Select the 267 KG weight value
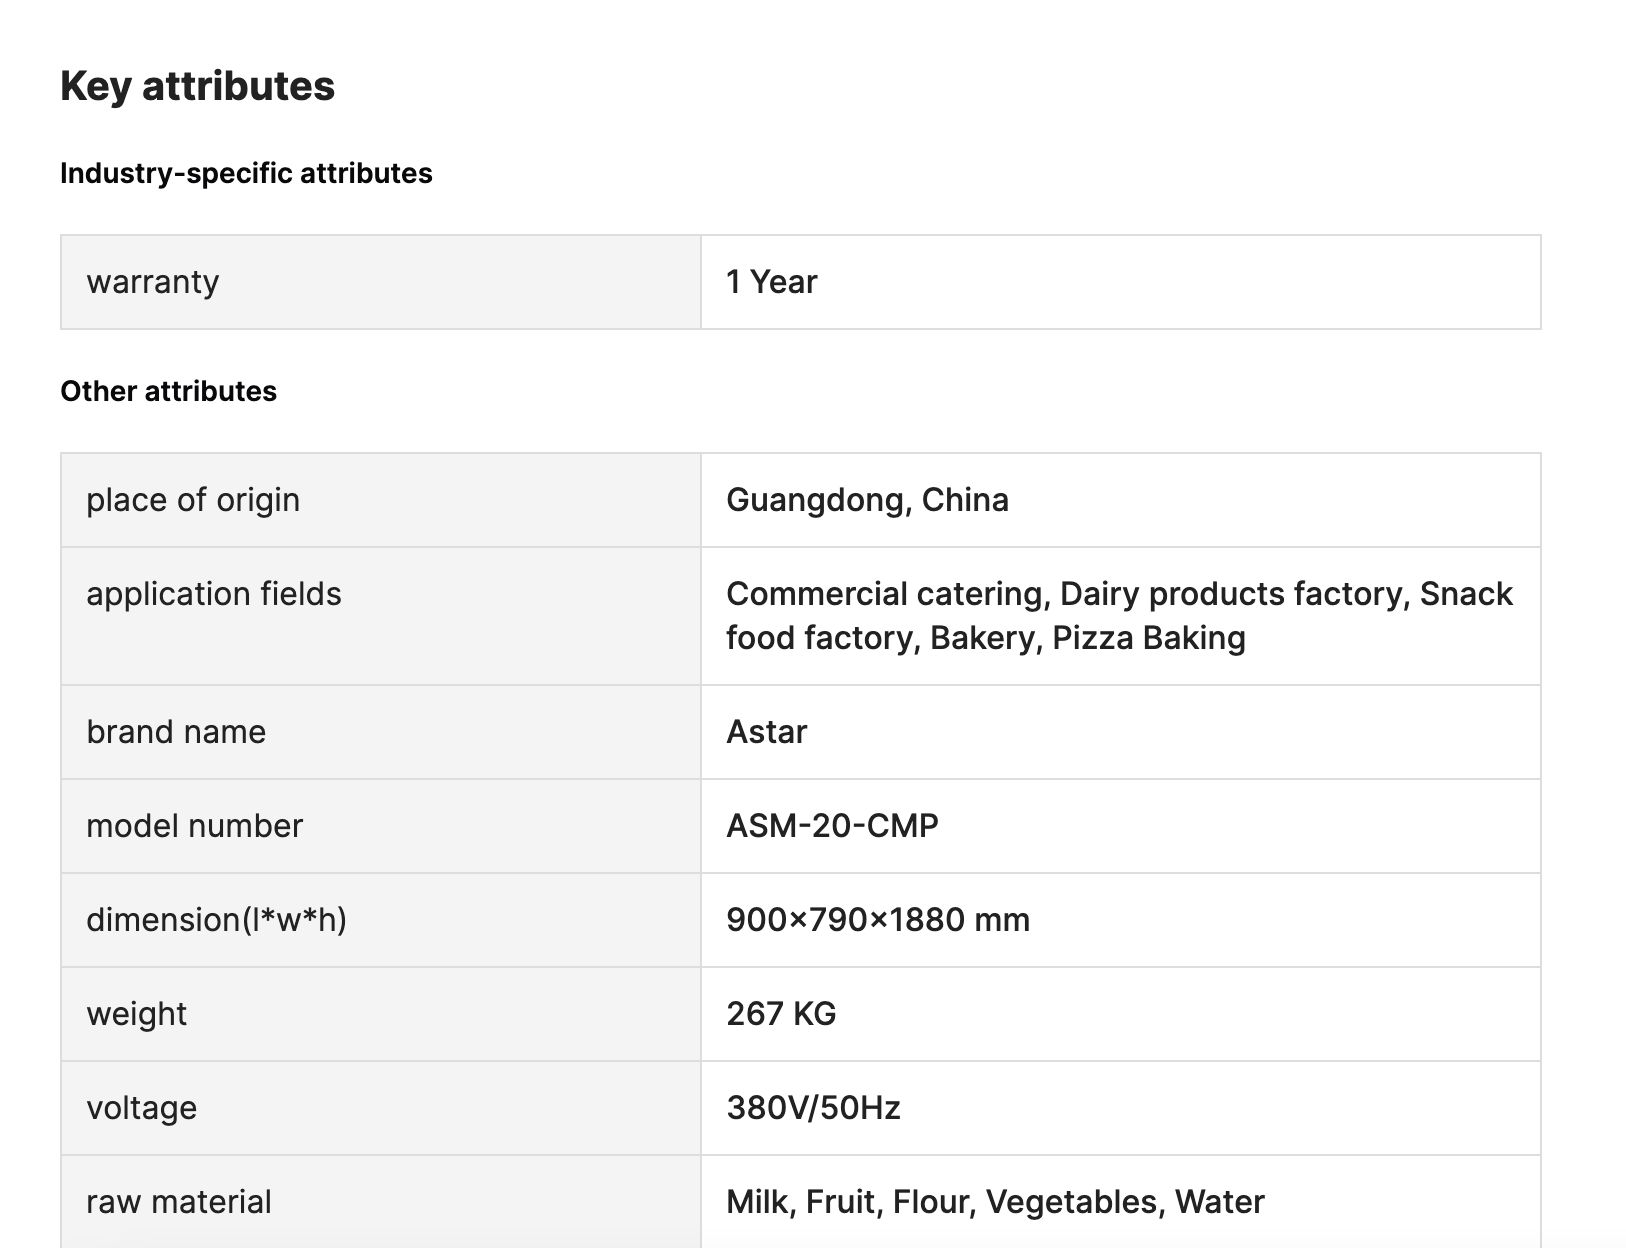The image size is (1626, 1248). pyautogui.click(x=781, y=1014)
